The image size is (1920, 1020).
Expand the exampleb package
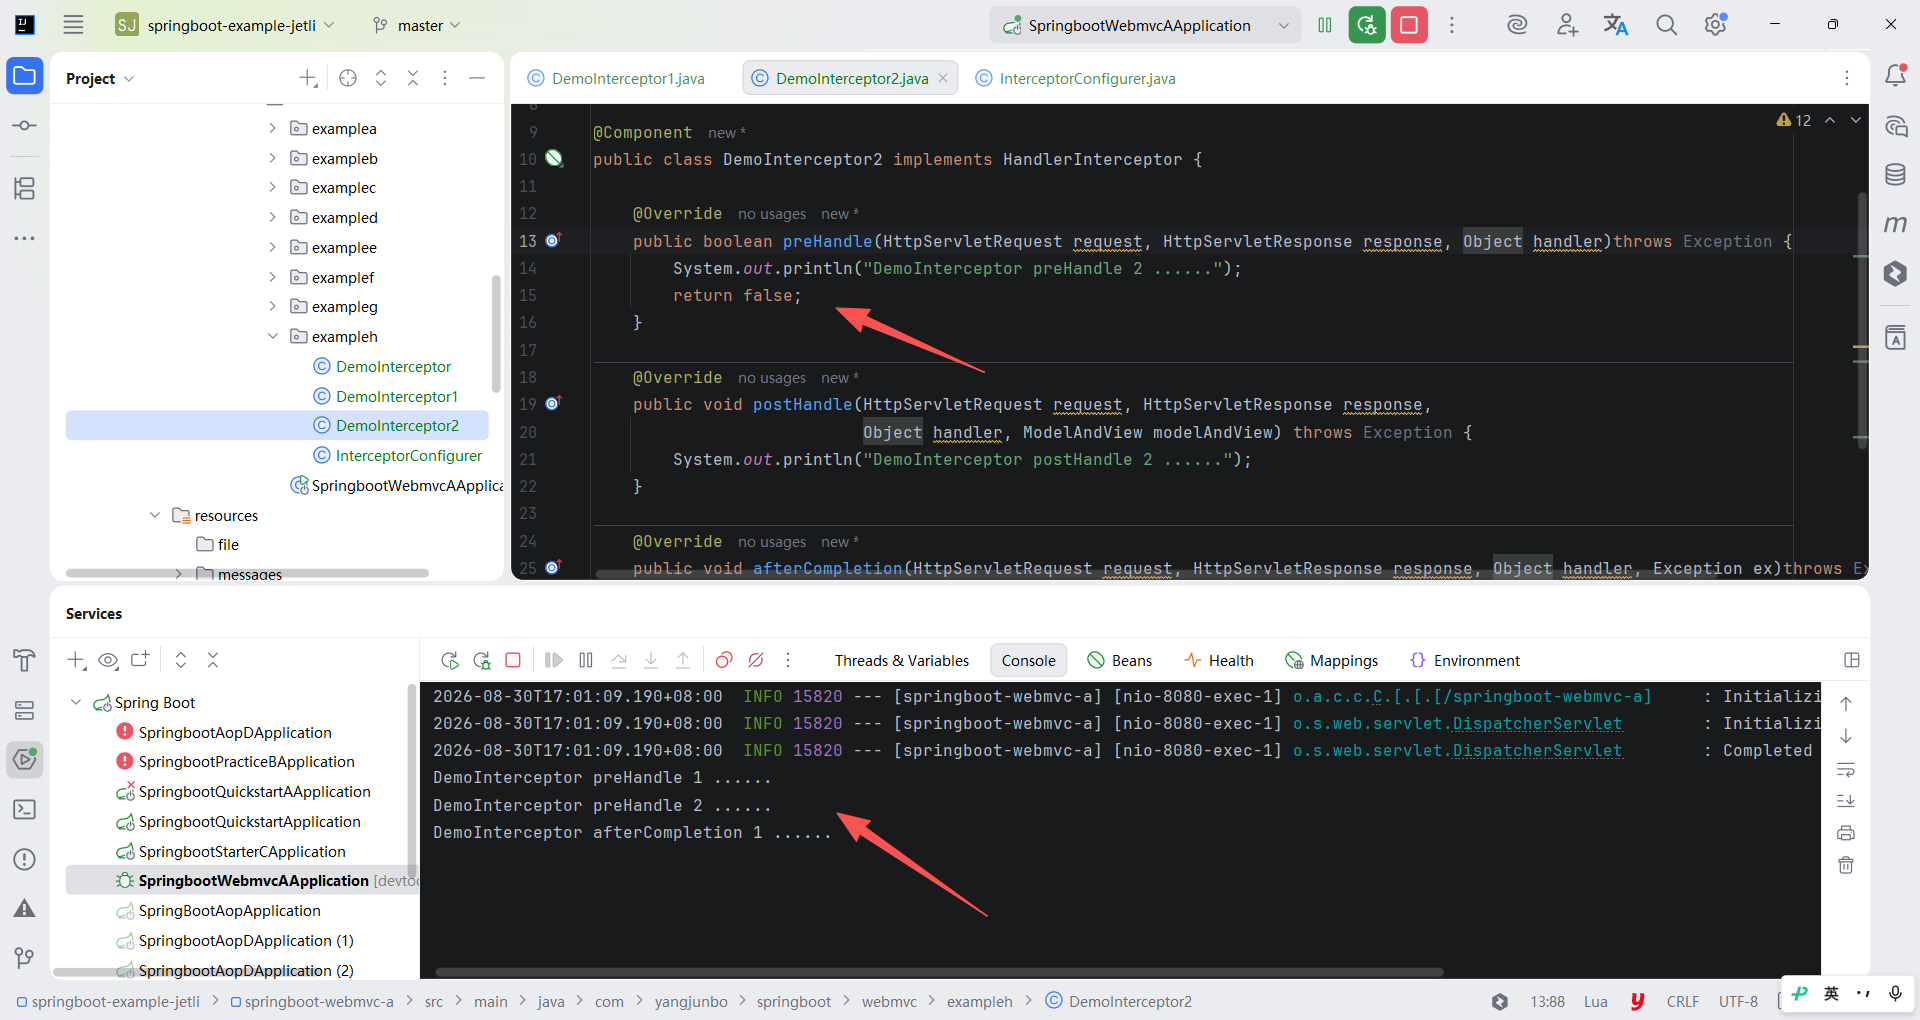pyautogui.click(x=272, y=158)
